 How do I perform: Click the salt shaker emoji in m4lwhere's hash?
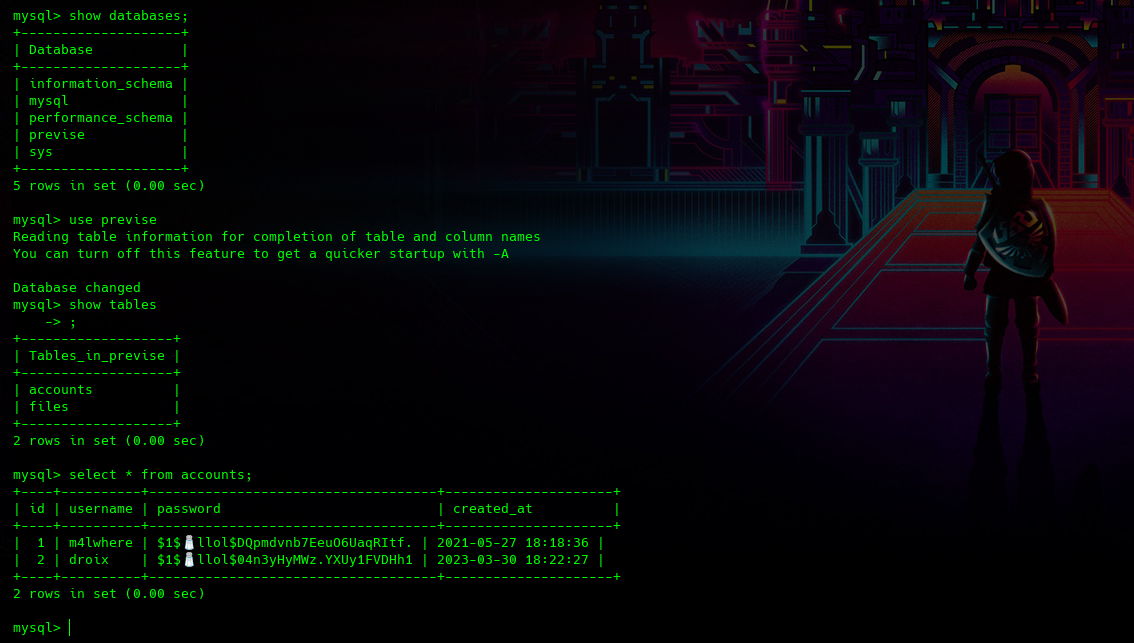pos(188,543)
